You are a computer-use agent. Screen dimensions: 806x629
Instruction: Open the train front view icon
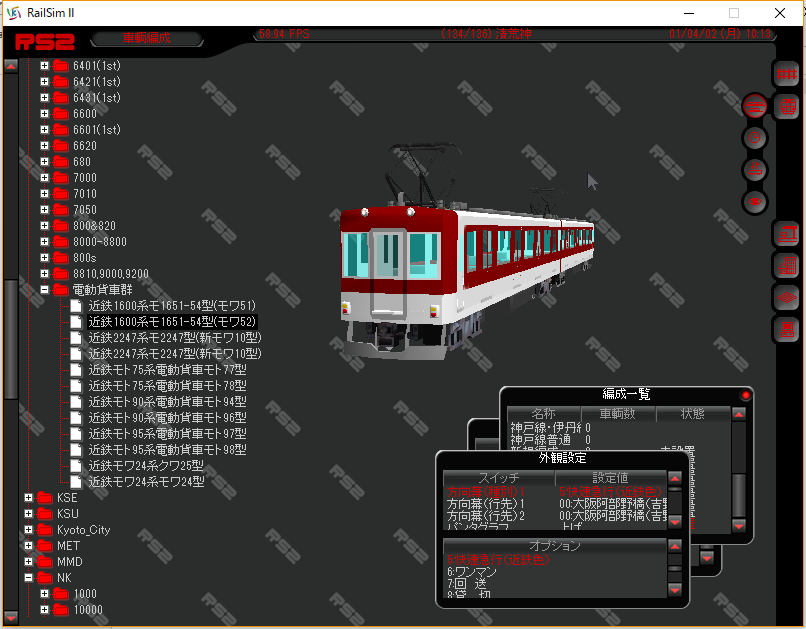[x=787, y=107]
